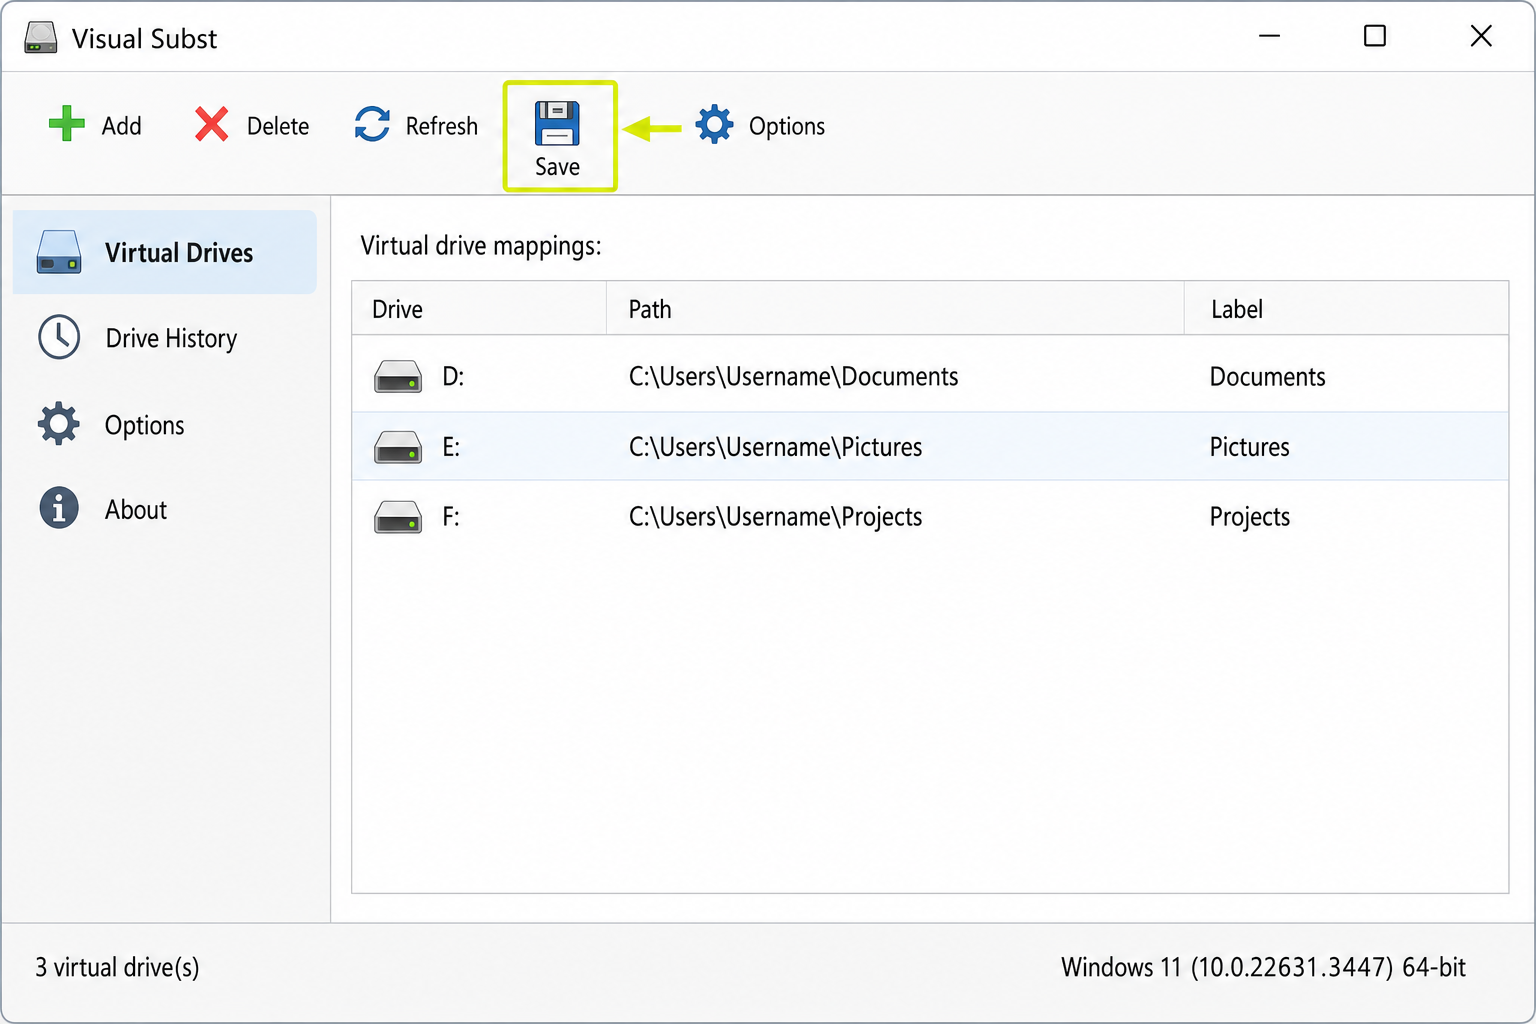
Task: Select the D: drive letter
Action: click(x=453, y=377)
